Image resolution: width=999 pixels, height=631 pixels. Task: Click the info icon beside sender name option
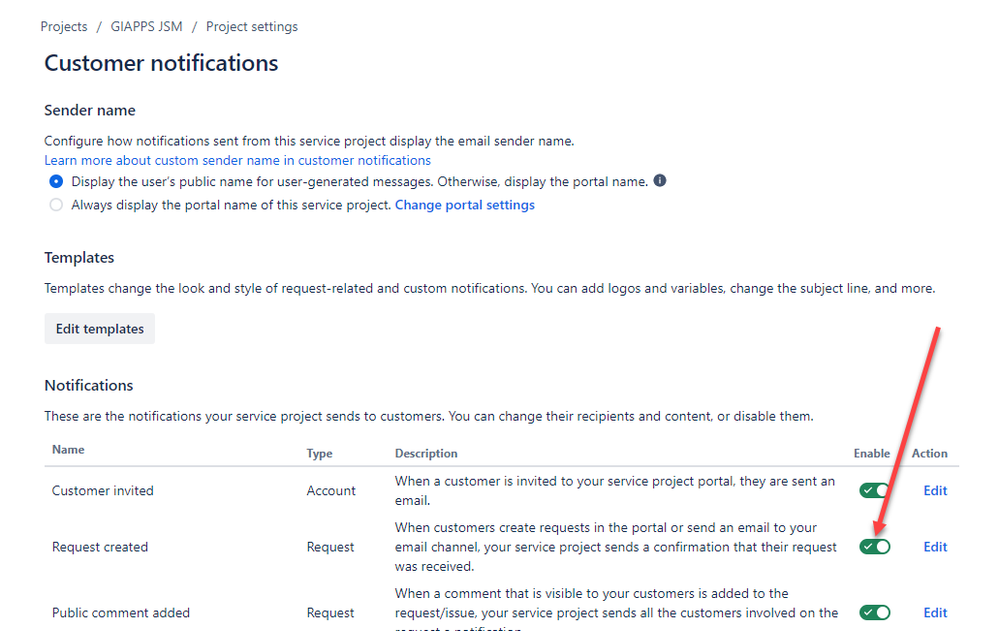tap(660, 181)
